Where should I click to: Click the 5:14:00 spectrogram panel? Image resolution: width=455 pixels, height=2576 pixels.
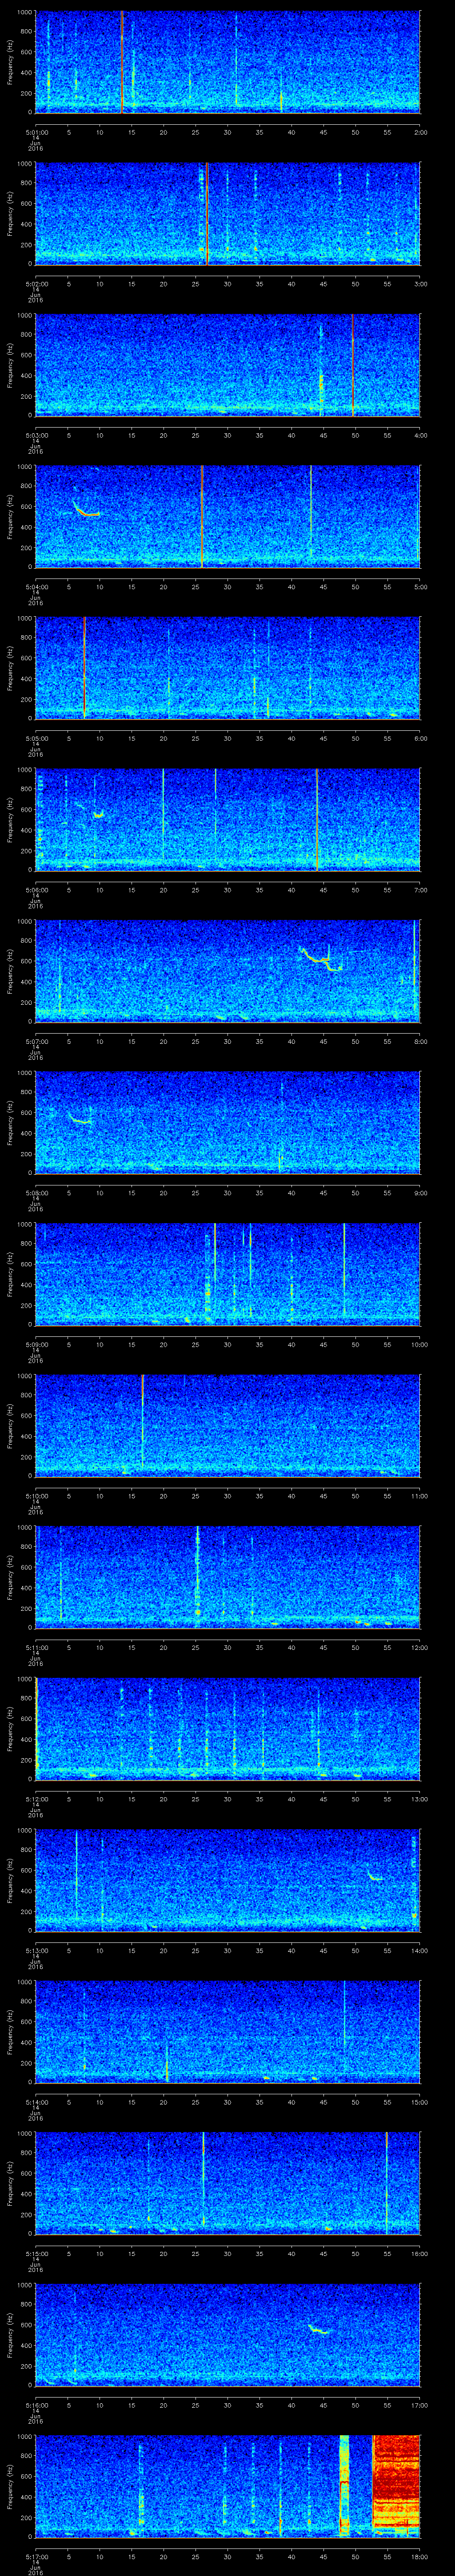click(x=227, y=2032)
